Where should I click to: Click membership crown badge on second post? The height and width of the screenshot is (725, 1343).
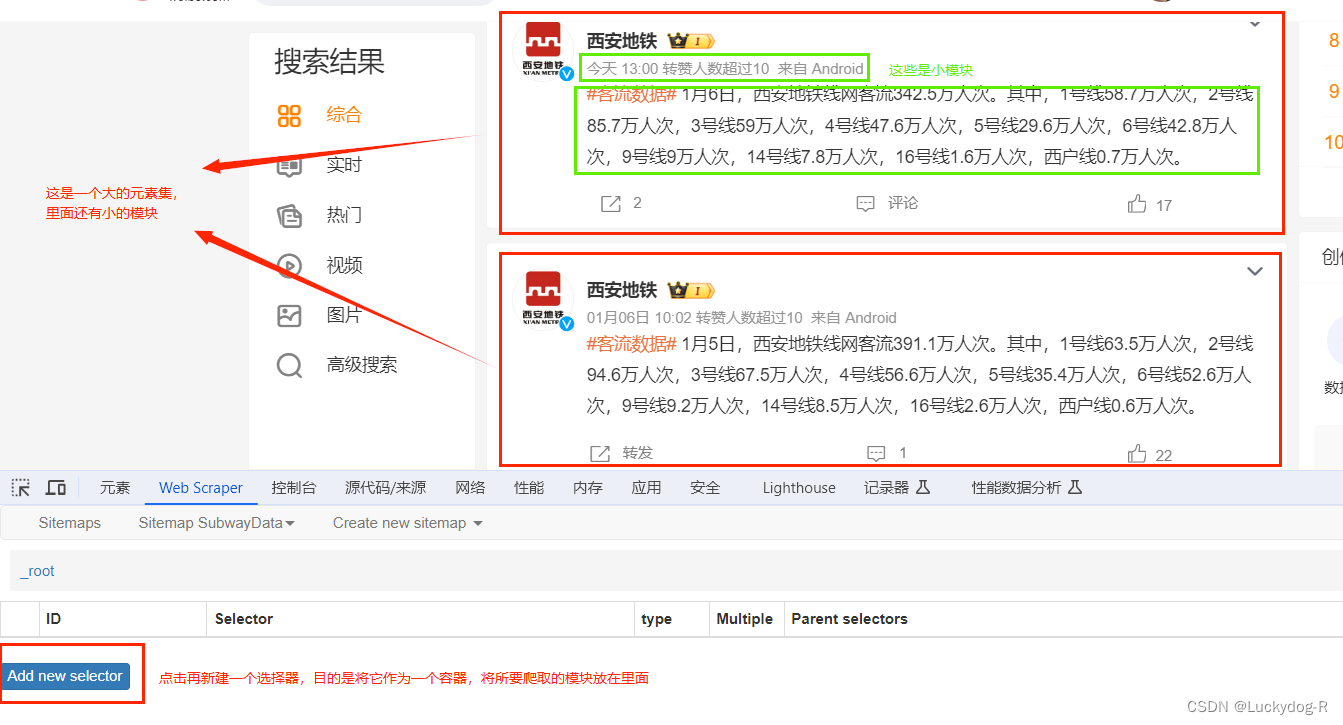pyautogui.click(x=691, y=290)
